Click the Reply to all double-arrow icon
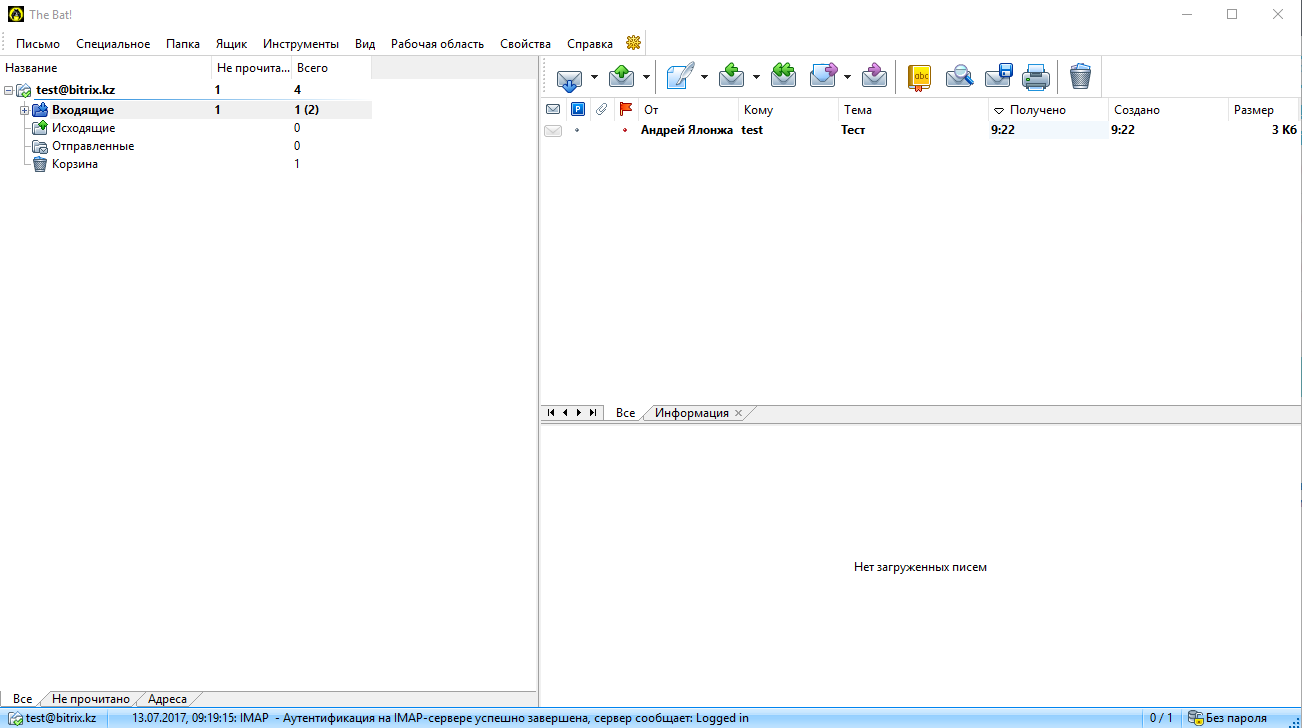This screenshot has width=1302, height=728. pos(783,77)
